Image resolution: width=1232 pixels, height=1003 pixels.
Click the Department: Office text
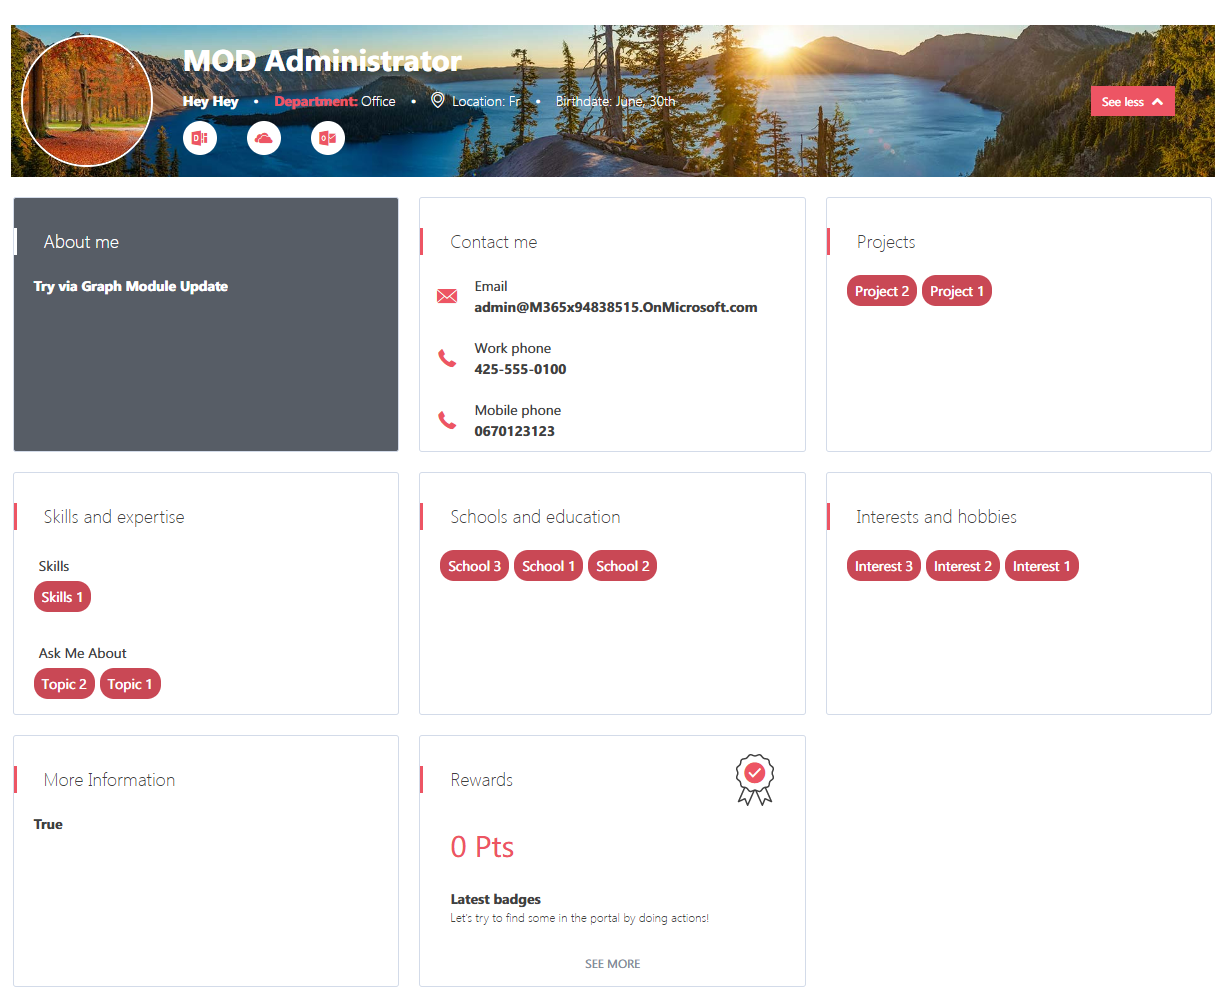[x=335, y=101]
